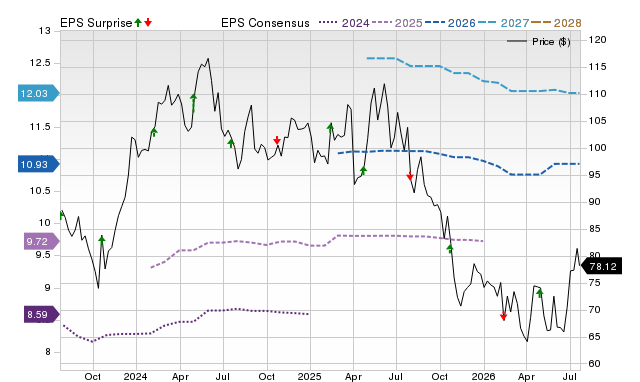Click the green surprise arrow after Apr 2026
This screenshot has width=640, height=382.
click(540, 293)
